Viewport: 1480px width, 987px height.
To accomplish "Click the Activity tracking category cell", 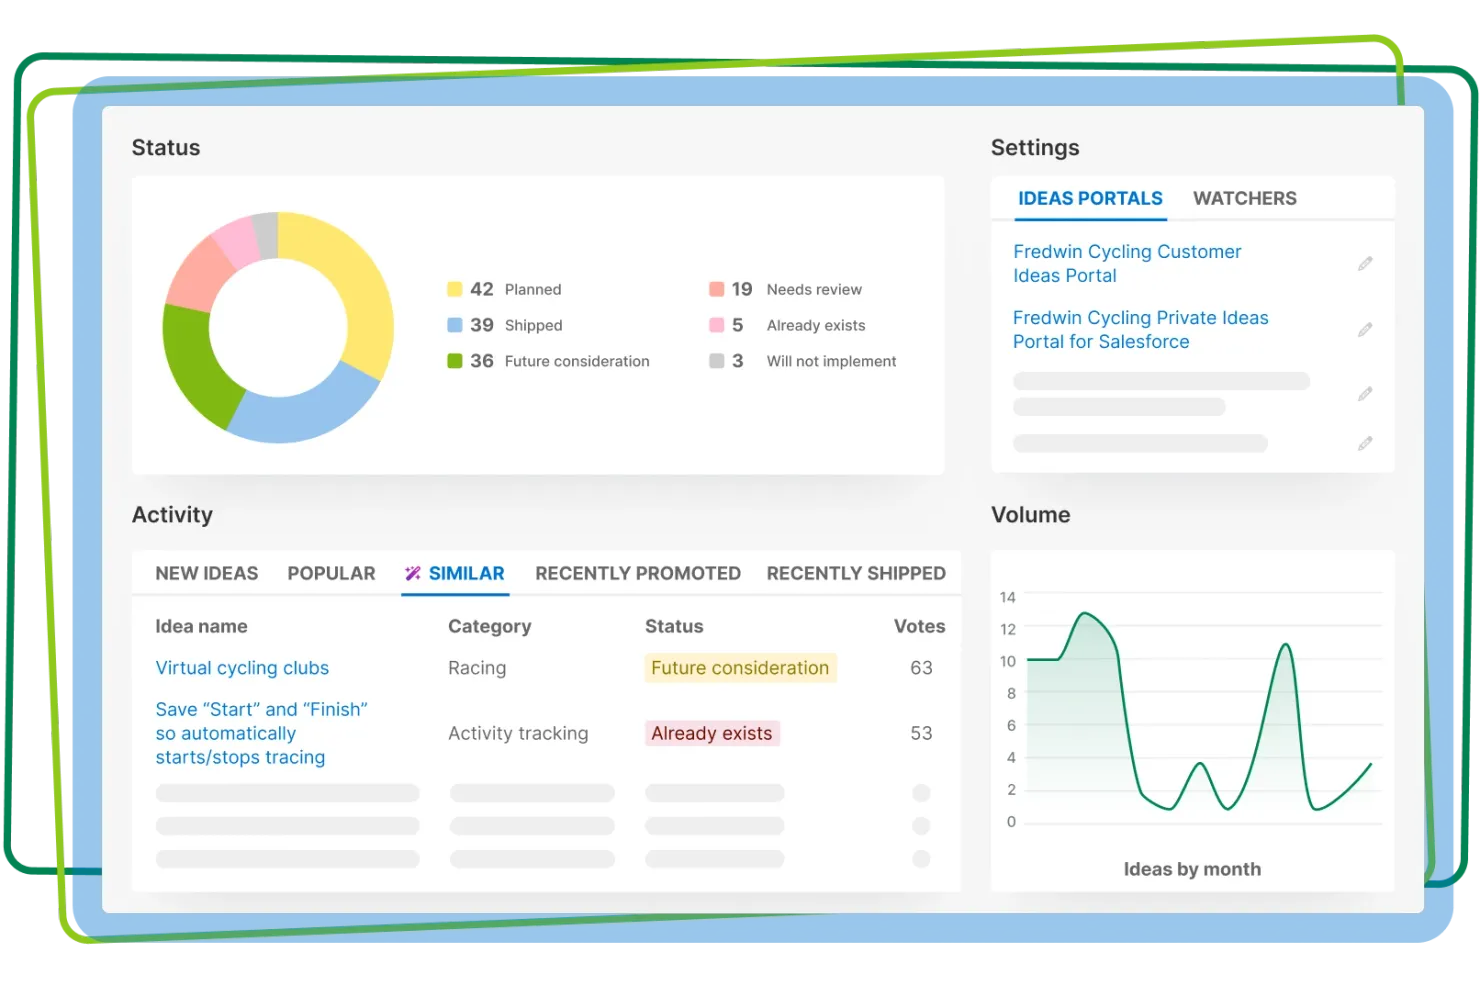I will [518, 733].
